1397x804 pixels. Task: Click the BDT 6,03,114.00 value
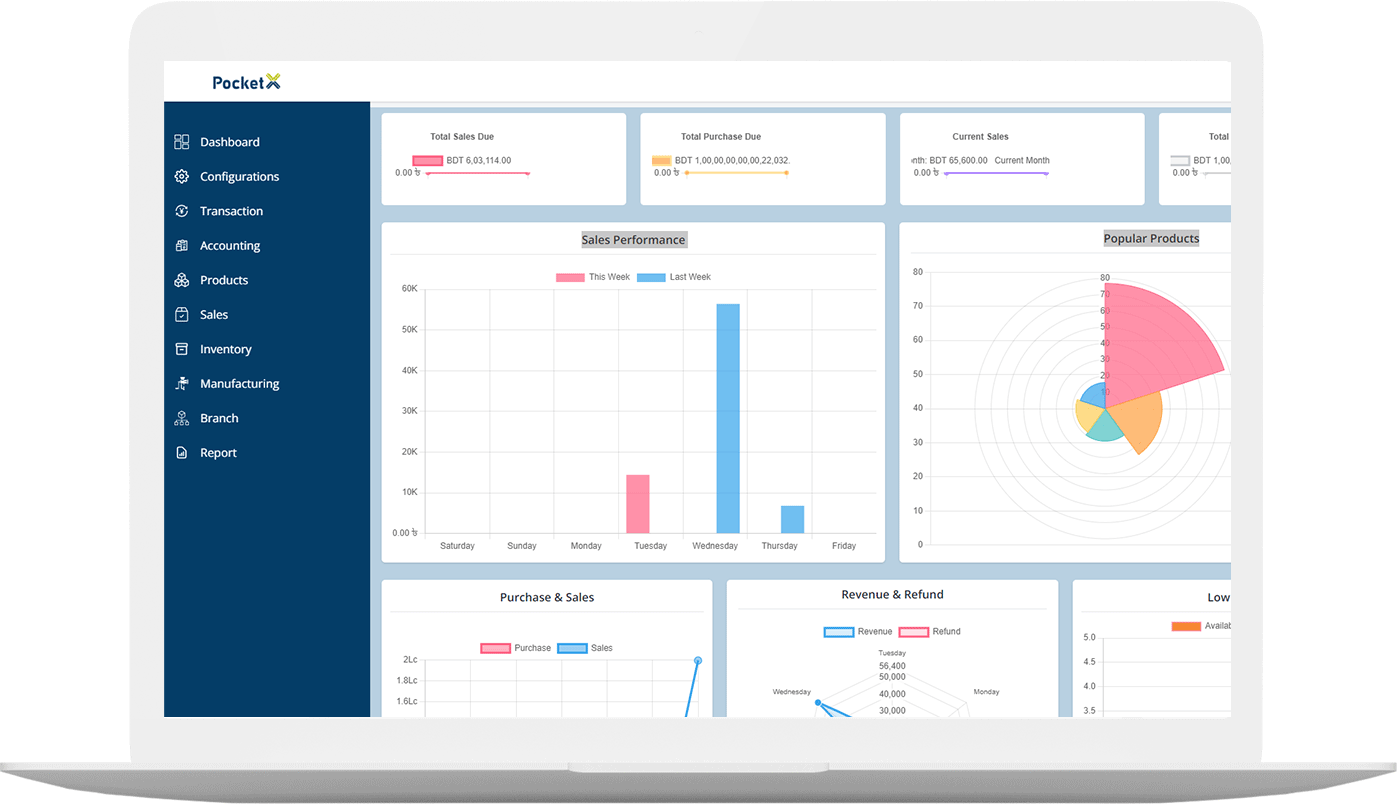pos(479,161)
